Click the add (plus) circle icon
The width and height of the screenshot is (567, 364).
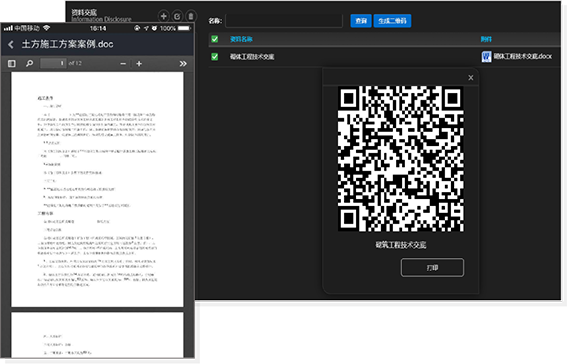pos(163,16)
